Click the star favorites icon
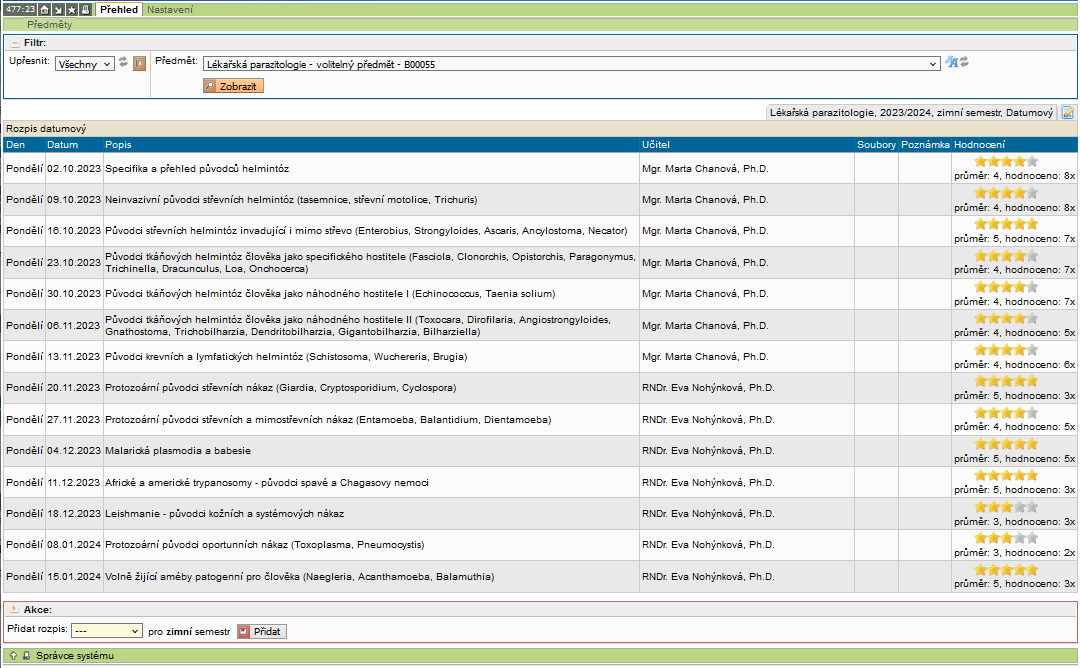1080x668 pixels. tap(71, 9)
